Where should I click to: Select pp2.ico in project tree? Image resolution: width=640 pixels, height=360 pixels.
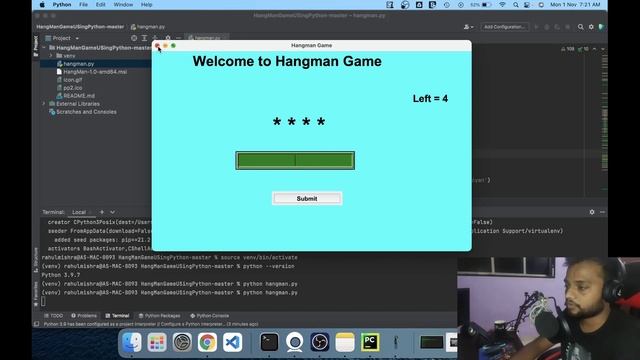pos(73,88)
